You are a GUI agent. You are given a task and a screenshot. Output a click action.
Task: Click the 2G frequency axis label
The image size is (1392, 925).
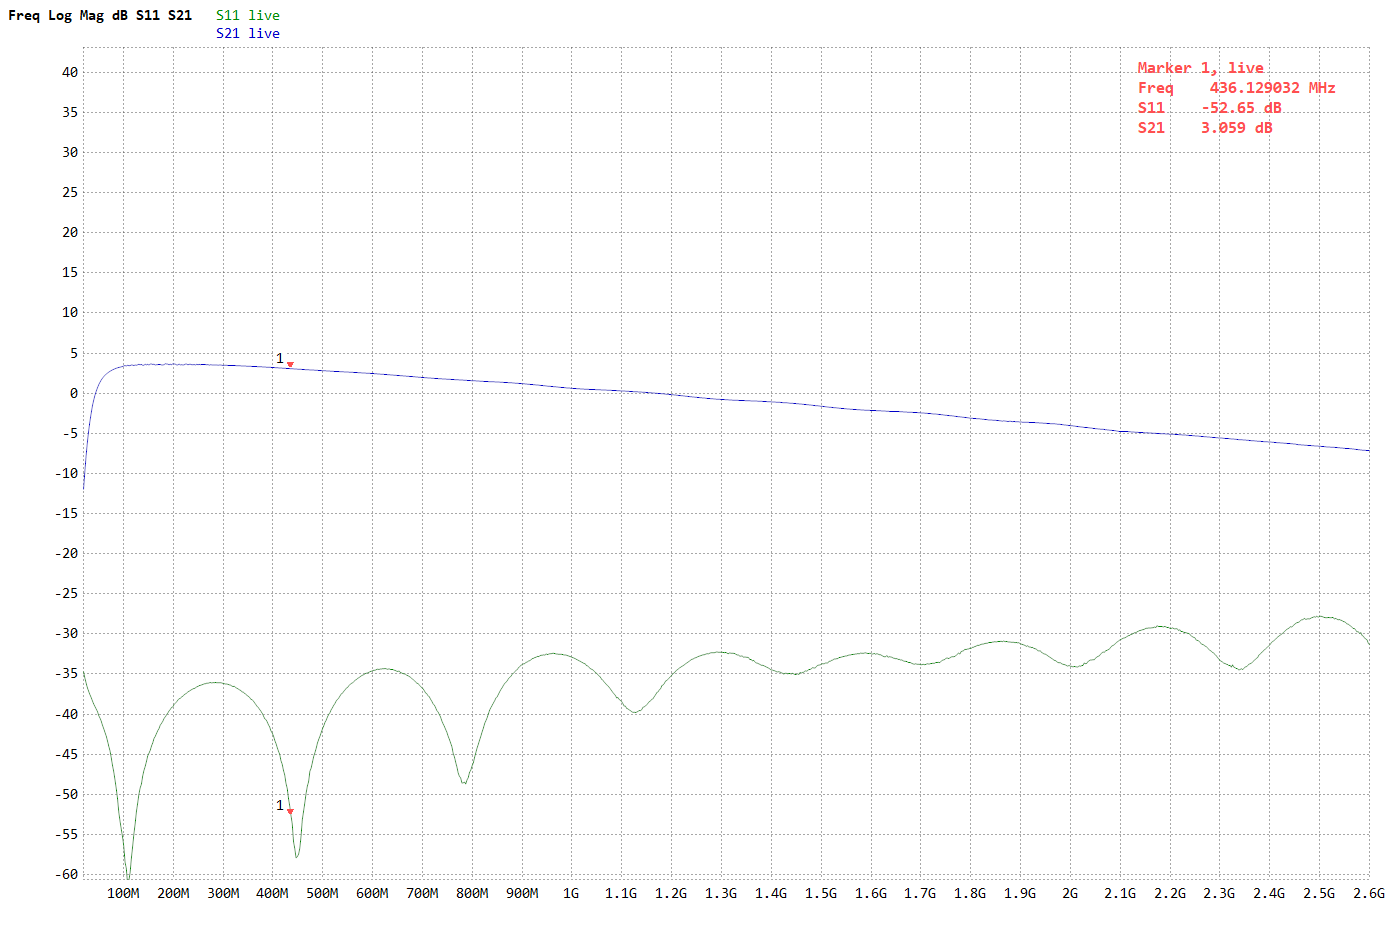pyautogui.click(x=1070, y=893)
